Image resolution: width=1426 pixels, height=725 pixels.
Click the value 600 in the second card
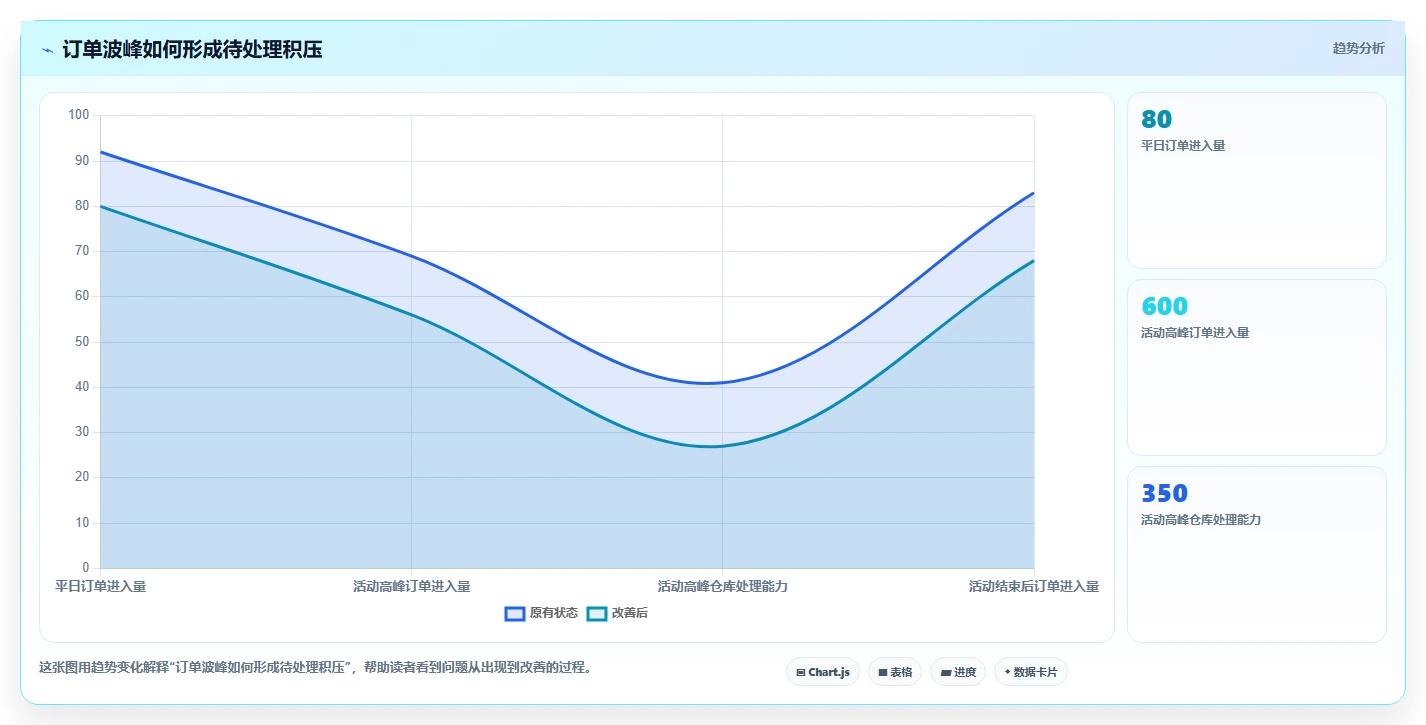pyautogui.click(x=1164, y=306)
